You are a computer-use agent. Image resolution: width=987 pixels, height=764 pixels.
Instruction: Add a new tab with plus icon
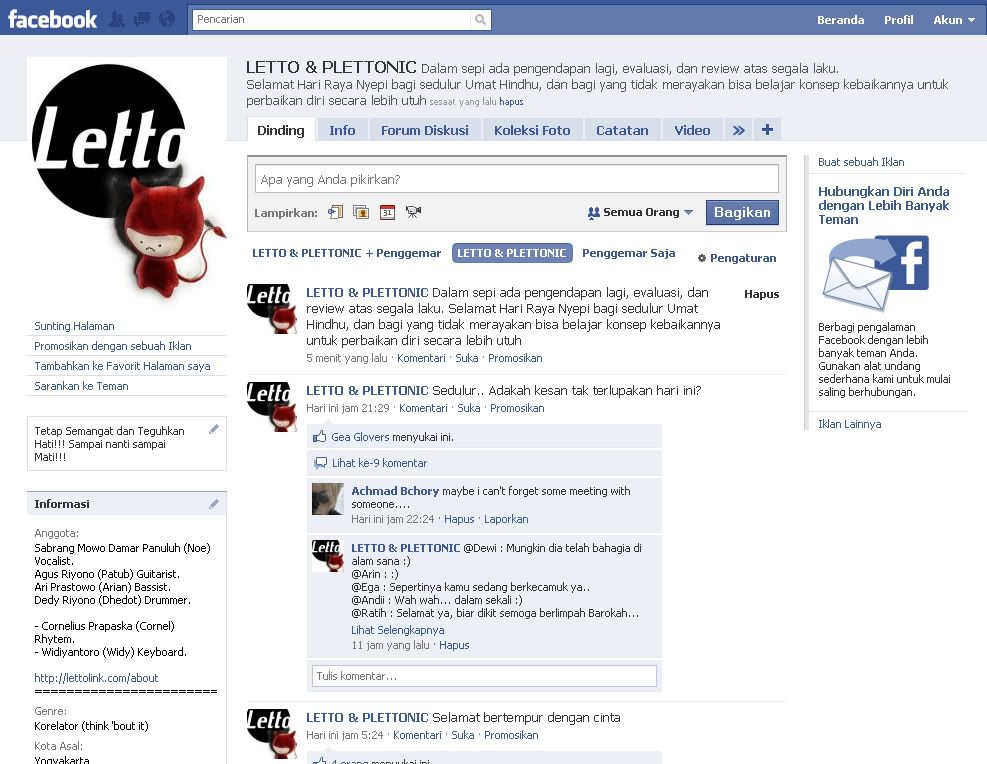pyautogui.click(x=767, y=130)
